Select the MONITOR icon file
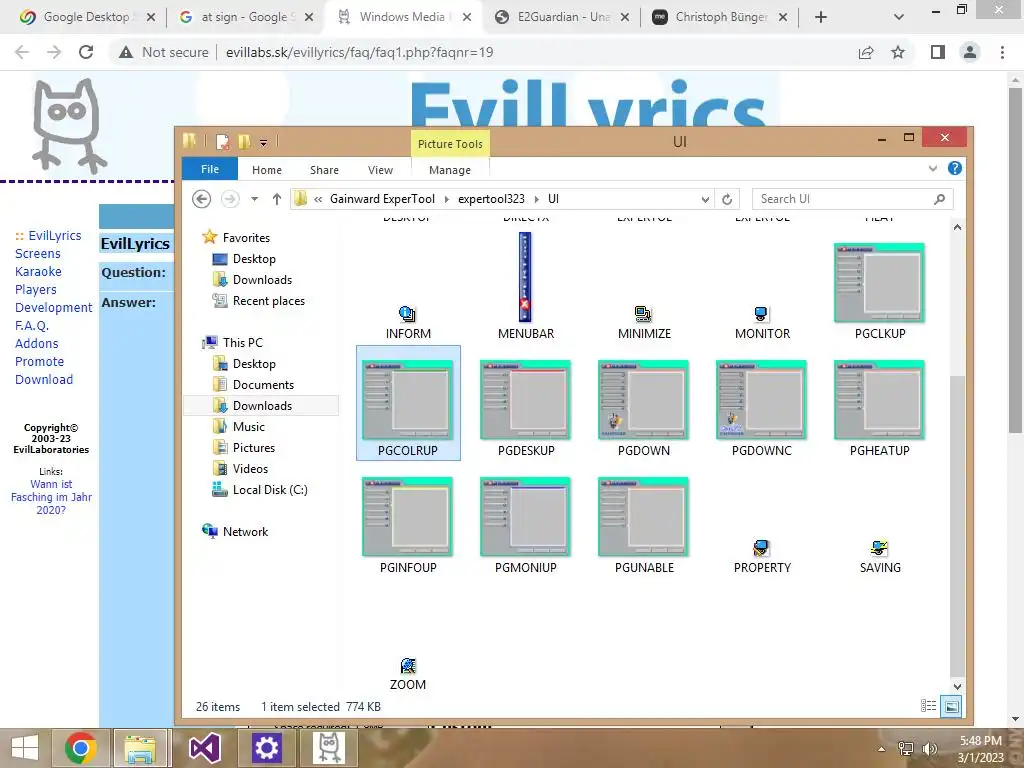This screenshot has height=768, width=1024. (761, 315)
